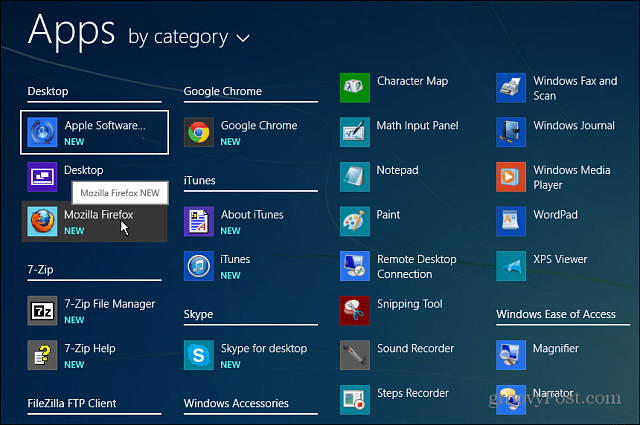Screen dimensions: 640x425
Task: Select the Google Chrome category heading
Action: [222, 91]
